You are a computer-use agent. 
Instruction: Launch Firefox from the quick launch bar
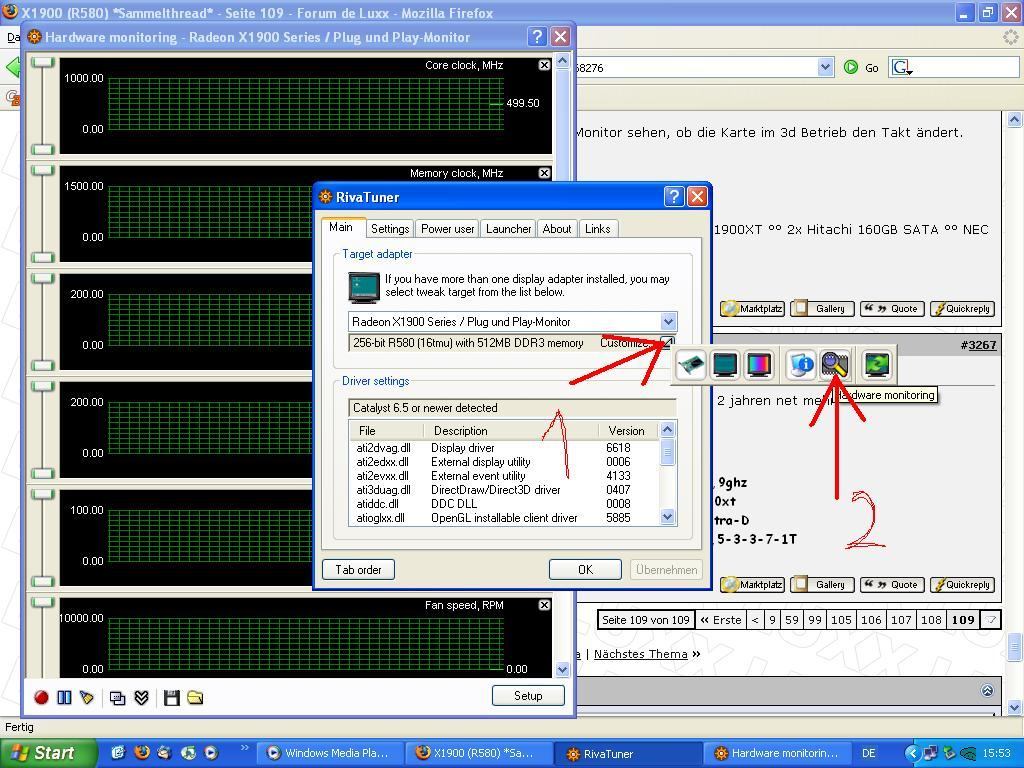141,752
